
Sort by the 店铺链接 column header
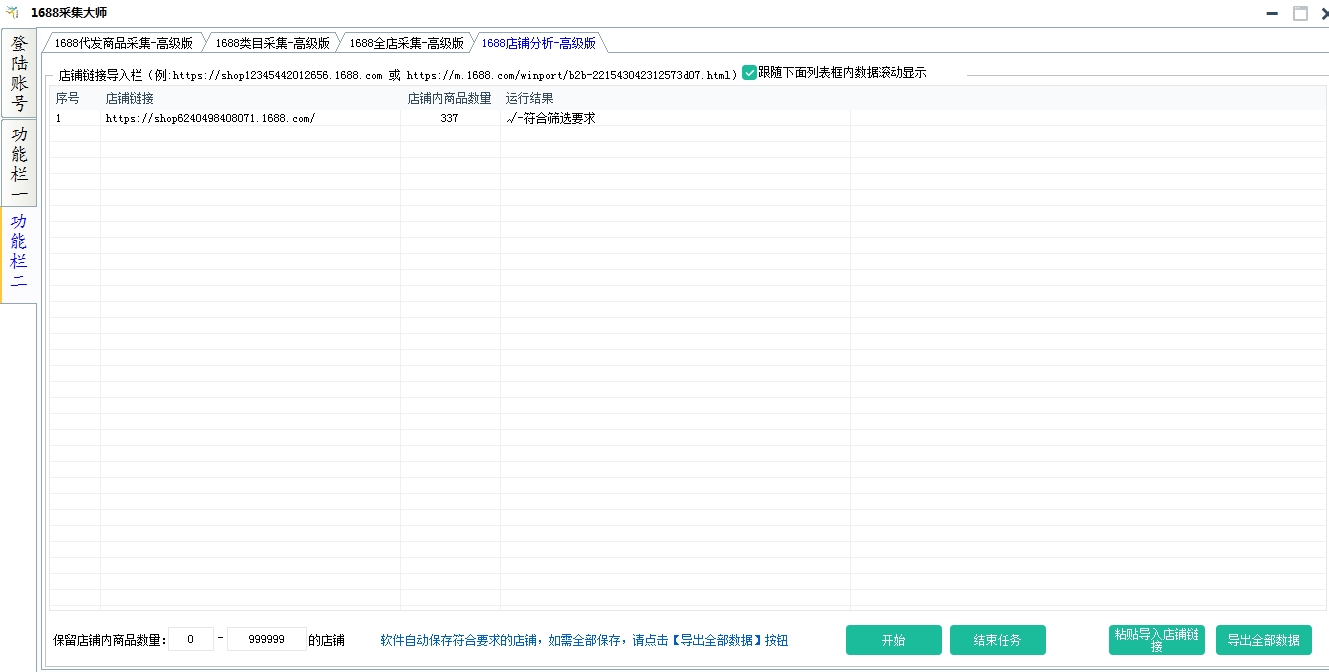point(250,98)
